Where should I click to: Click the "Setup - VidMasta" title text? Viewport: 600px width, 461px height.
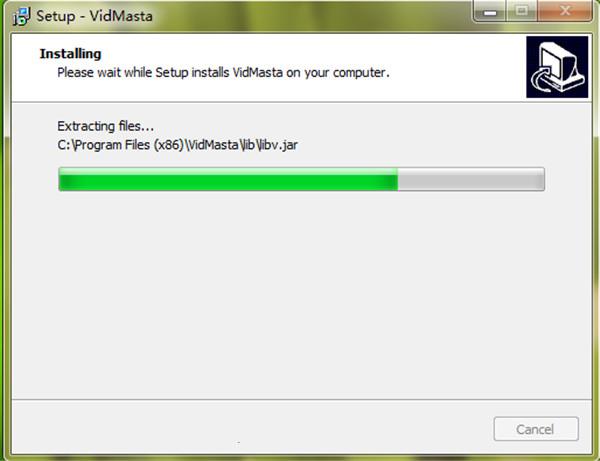(95, 16)
